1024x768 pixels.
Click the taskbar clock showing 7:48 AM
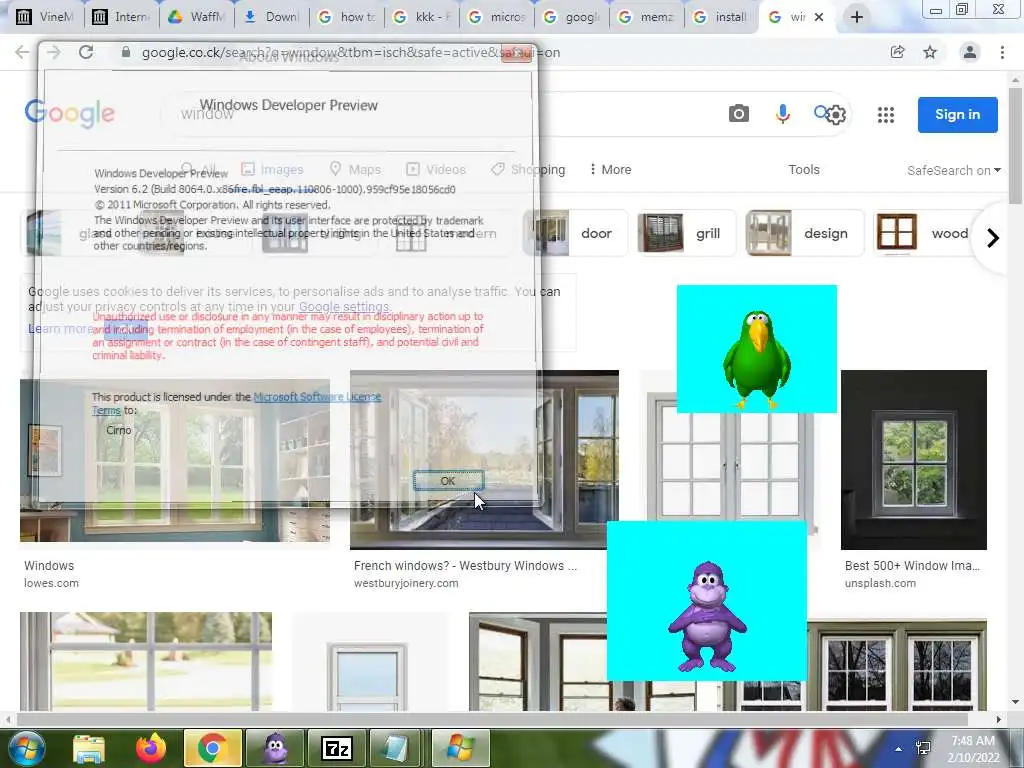[973, 748]
